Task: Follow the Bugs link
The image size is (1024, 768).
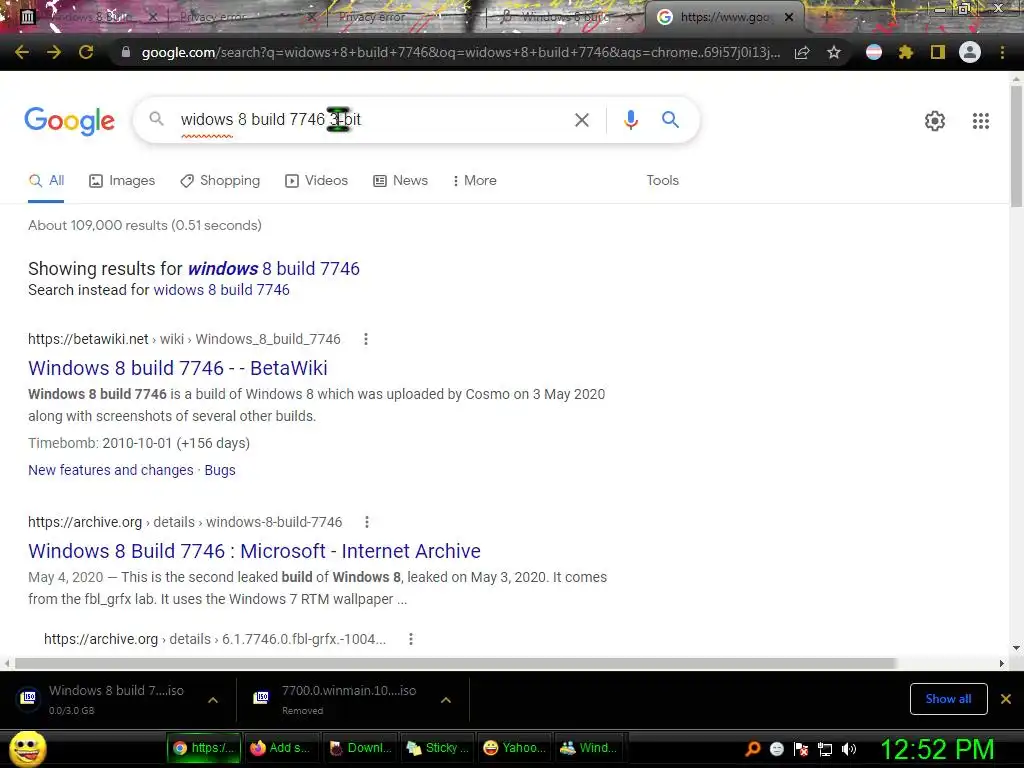Action: [220, 470]
